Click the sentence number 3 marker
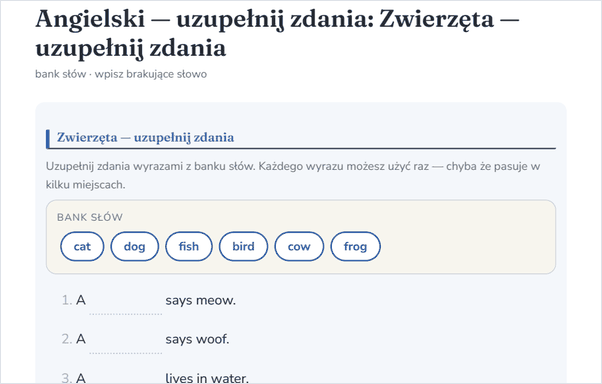The width and height of the screenshot is (602, 384). (x=67, y=378)
